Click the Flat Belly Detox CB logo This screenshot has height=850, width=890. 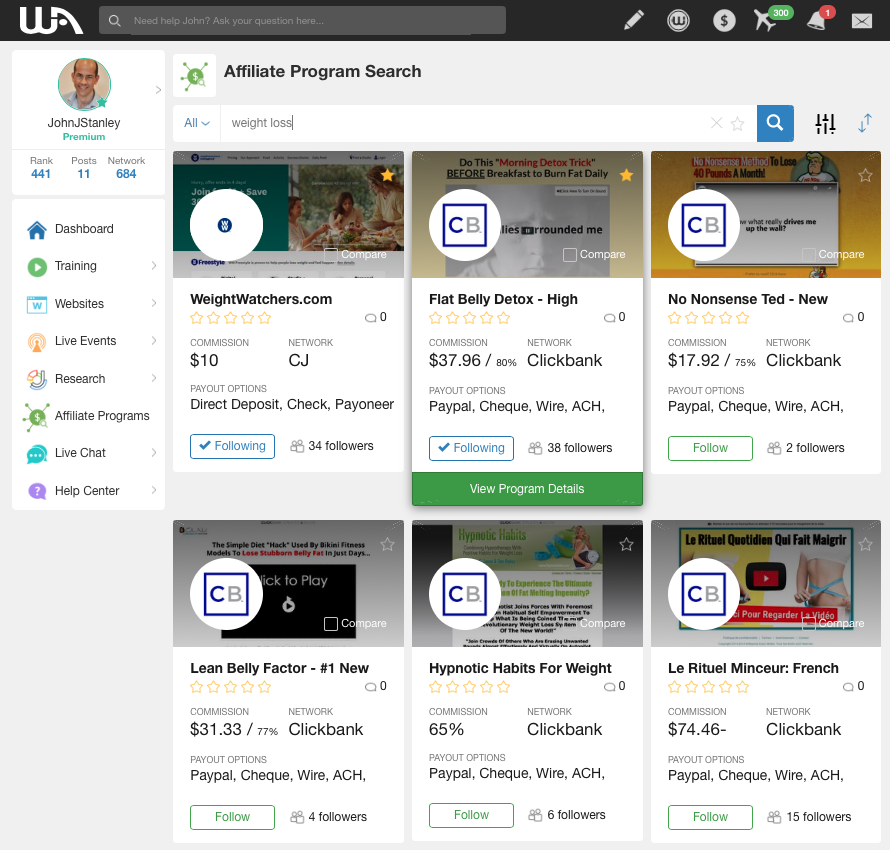tap(464, 225)
